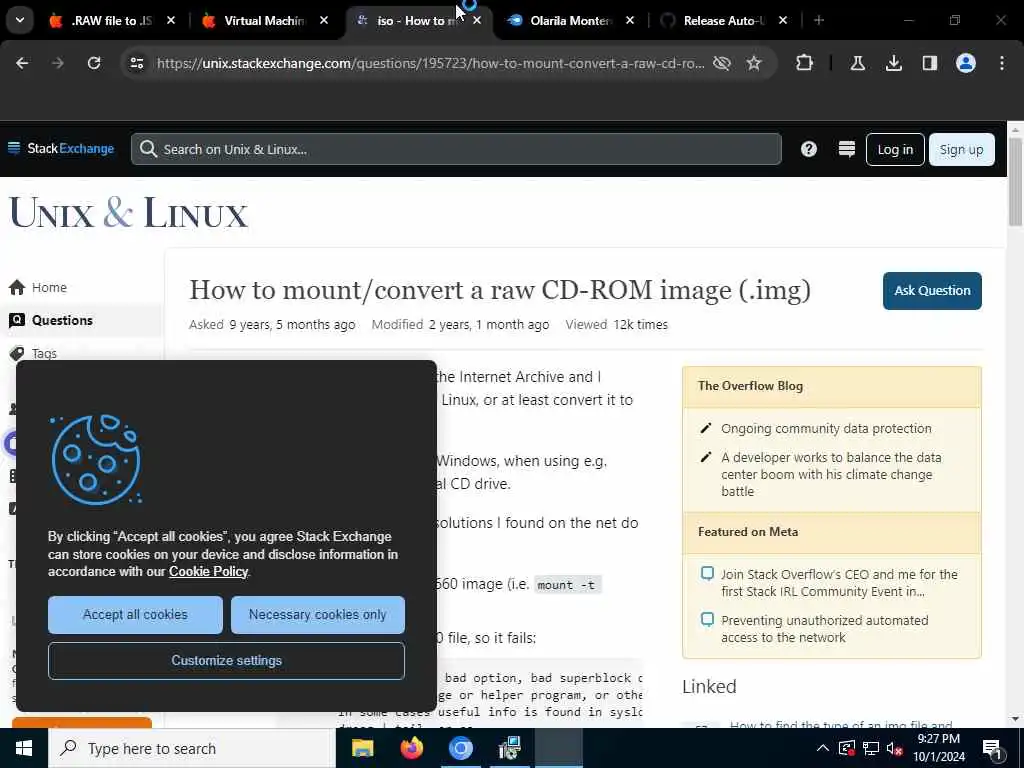The width and height of the screenshot is (1024, 768).
Task: Go back to the previous page
Action: (22, 63)
